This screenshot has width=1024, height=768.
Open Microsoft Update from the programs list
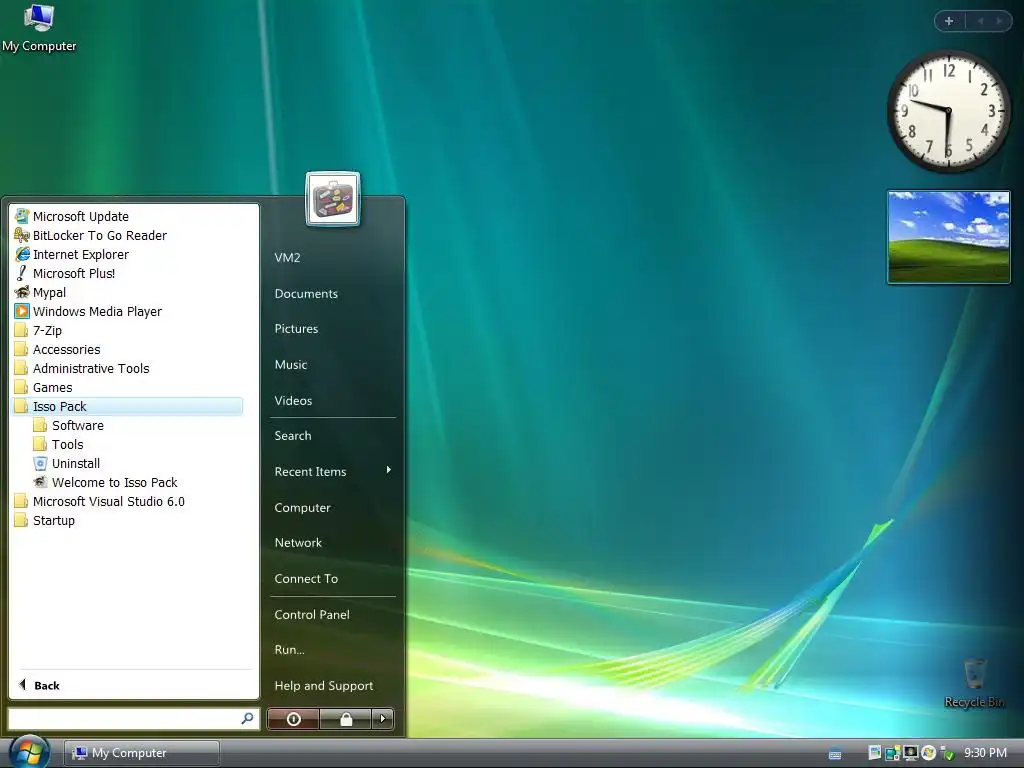(71, 216)
